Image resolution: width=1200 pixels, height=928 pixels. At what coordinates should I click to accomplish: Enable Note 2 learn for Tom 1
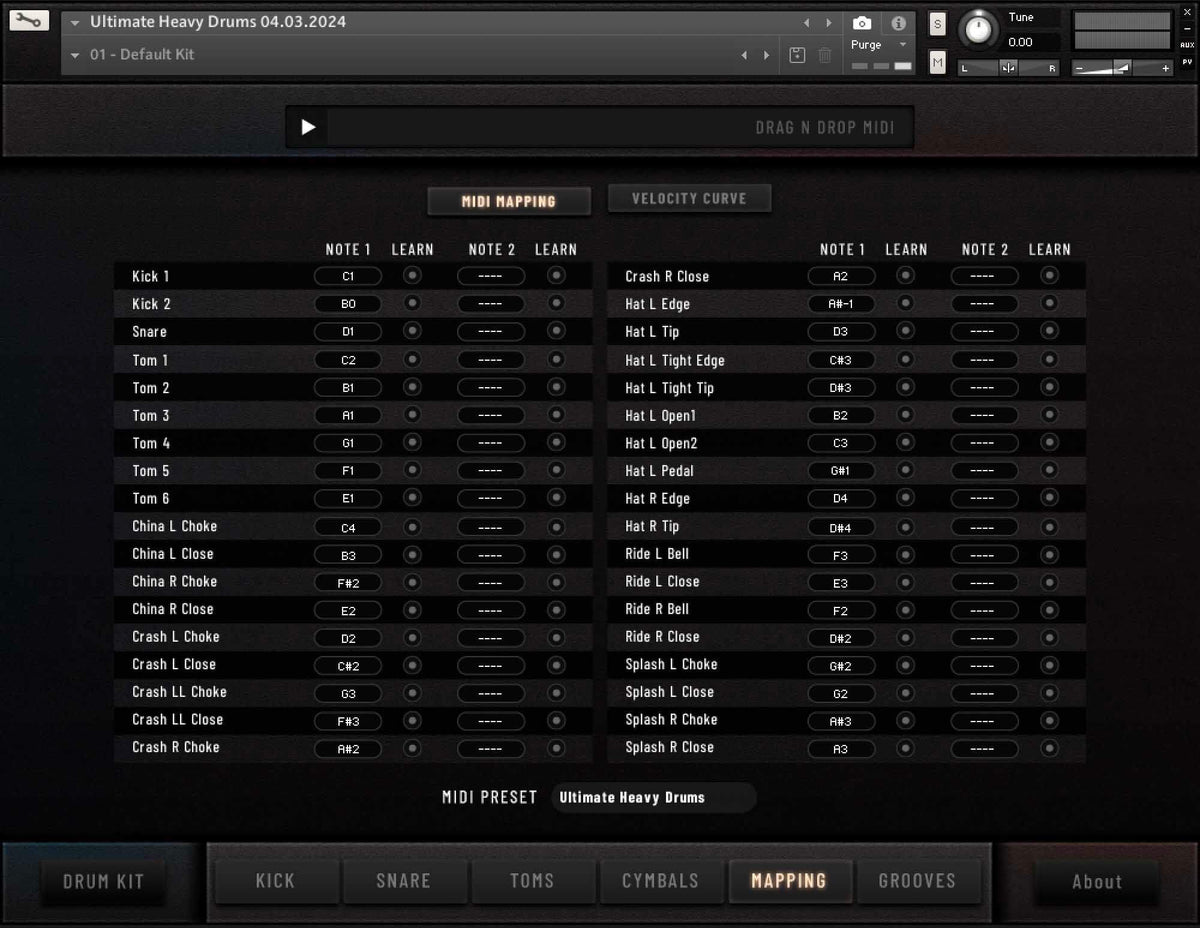(x=556, y=359)
